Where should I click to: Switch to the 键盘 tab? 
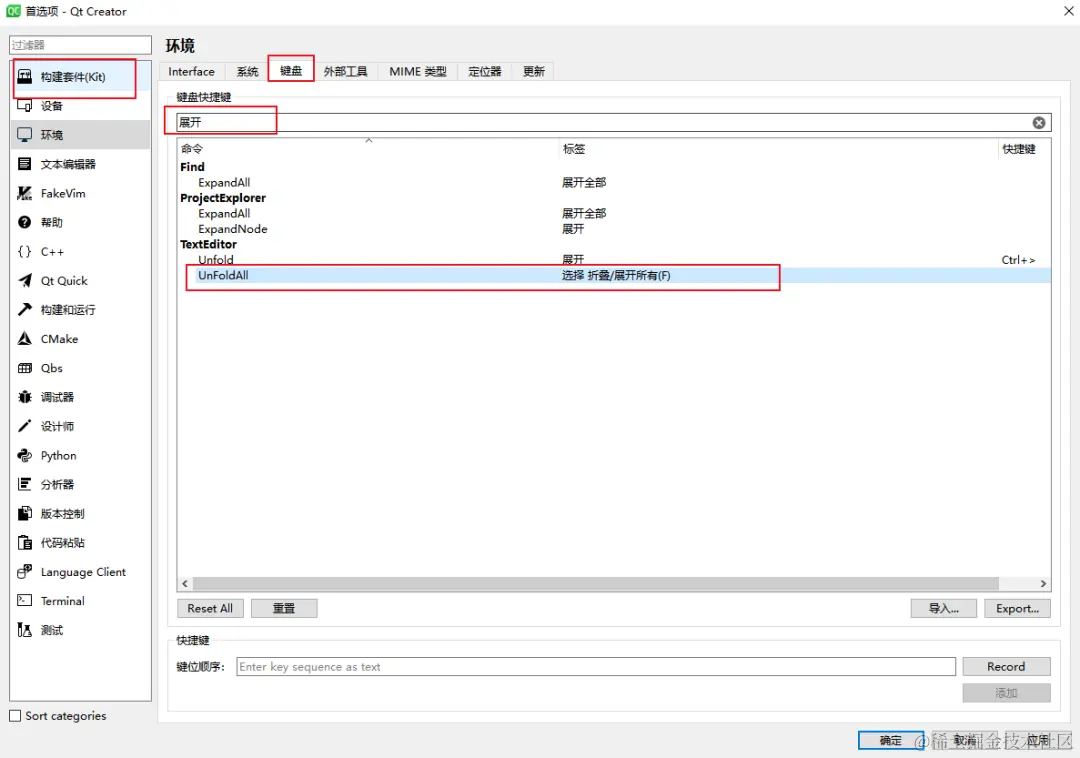(x=291, y=71)
